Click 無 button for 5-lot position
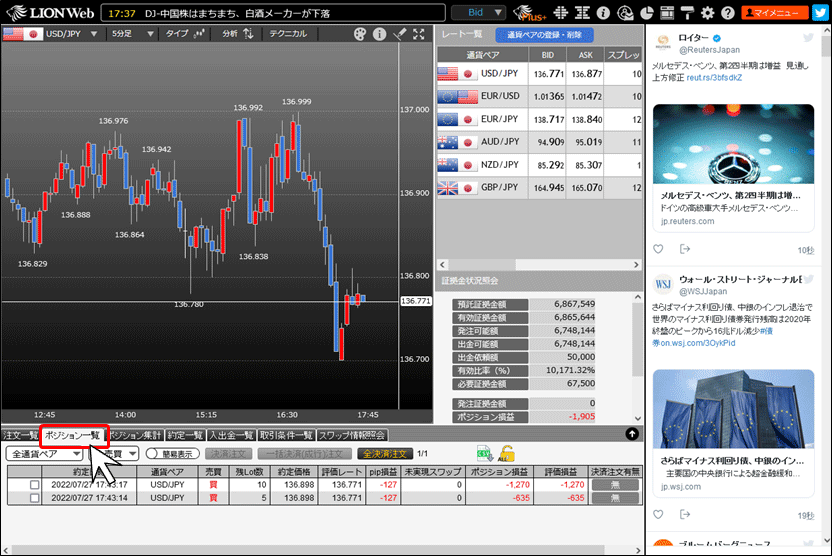This screenshot has height=556, width=832. coord(615,498)
